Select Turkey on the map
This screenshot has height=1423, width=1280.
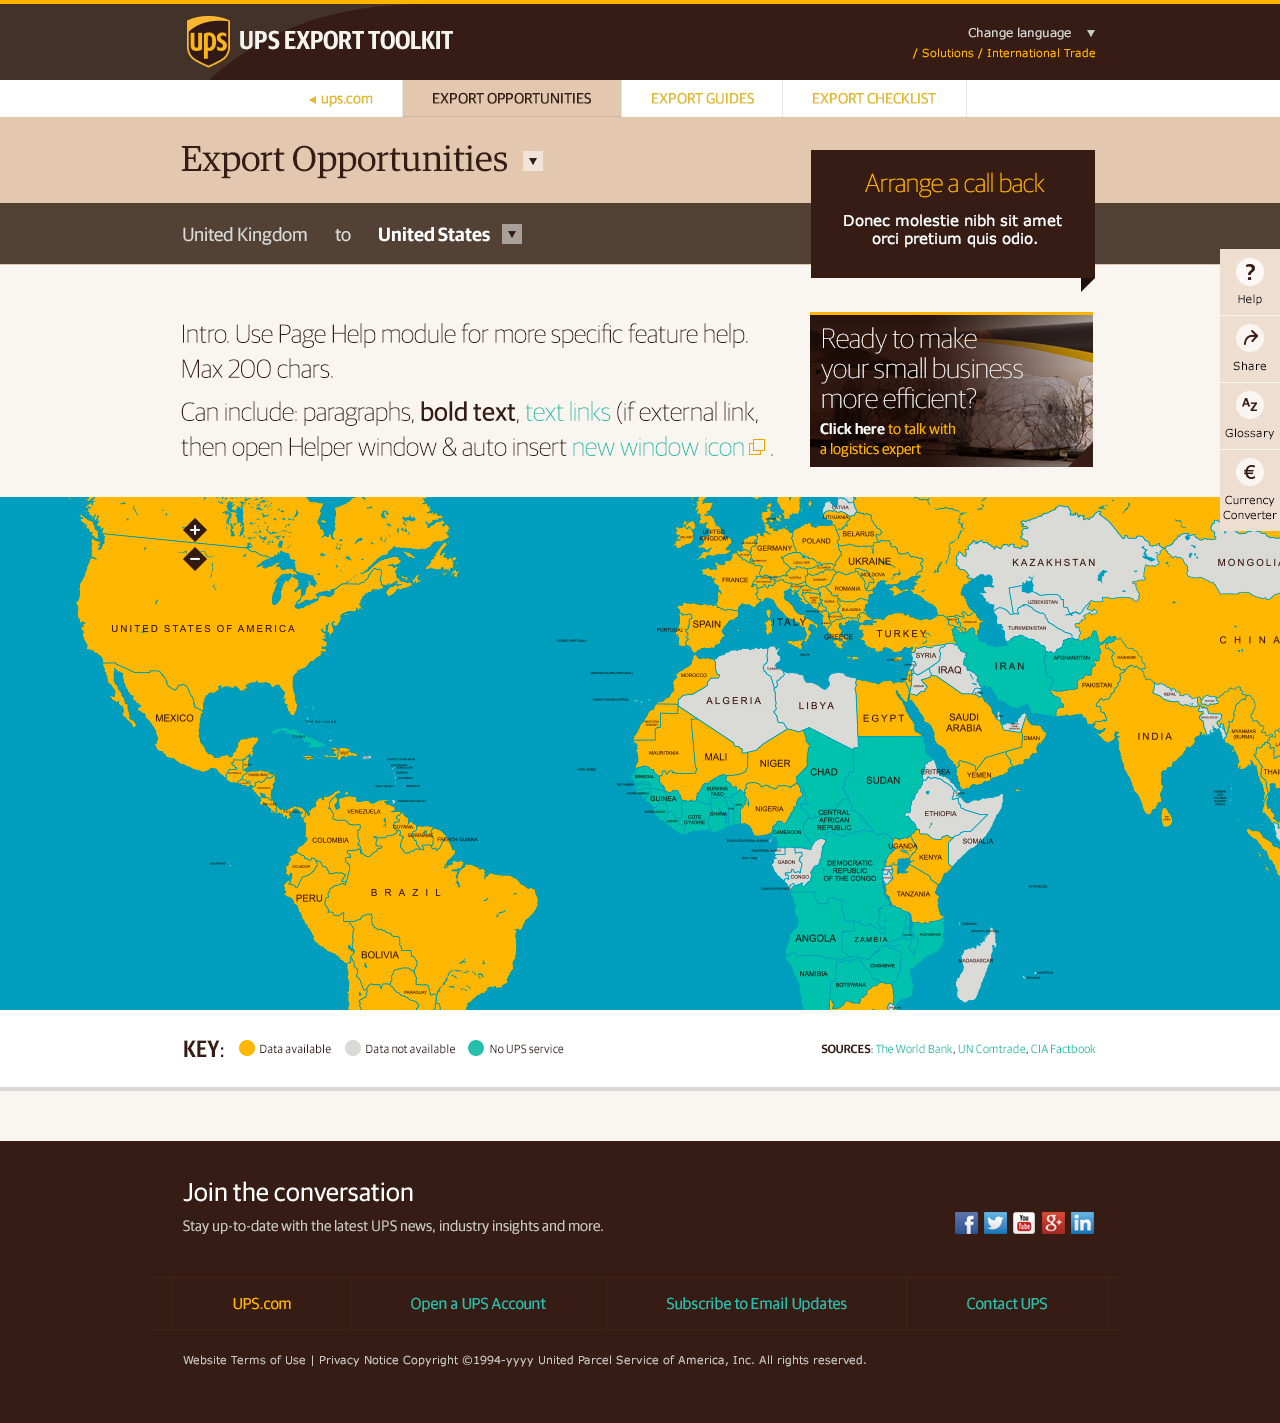(902, 633)
